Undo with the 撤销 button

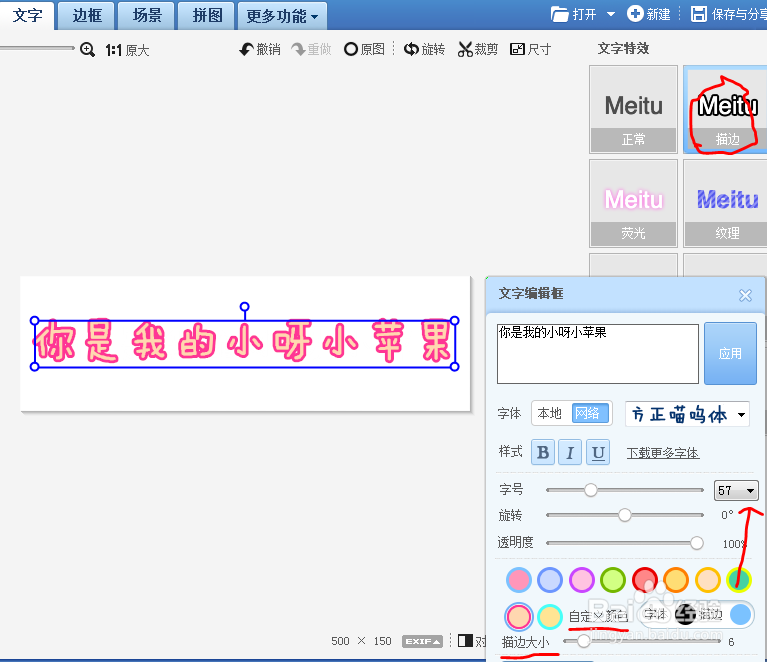[x=260, y=49]
